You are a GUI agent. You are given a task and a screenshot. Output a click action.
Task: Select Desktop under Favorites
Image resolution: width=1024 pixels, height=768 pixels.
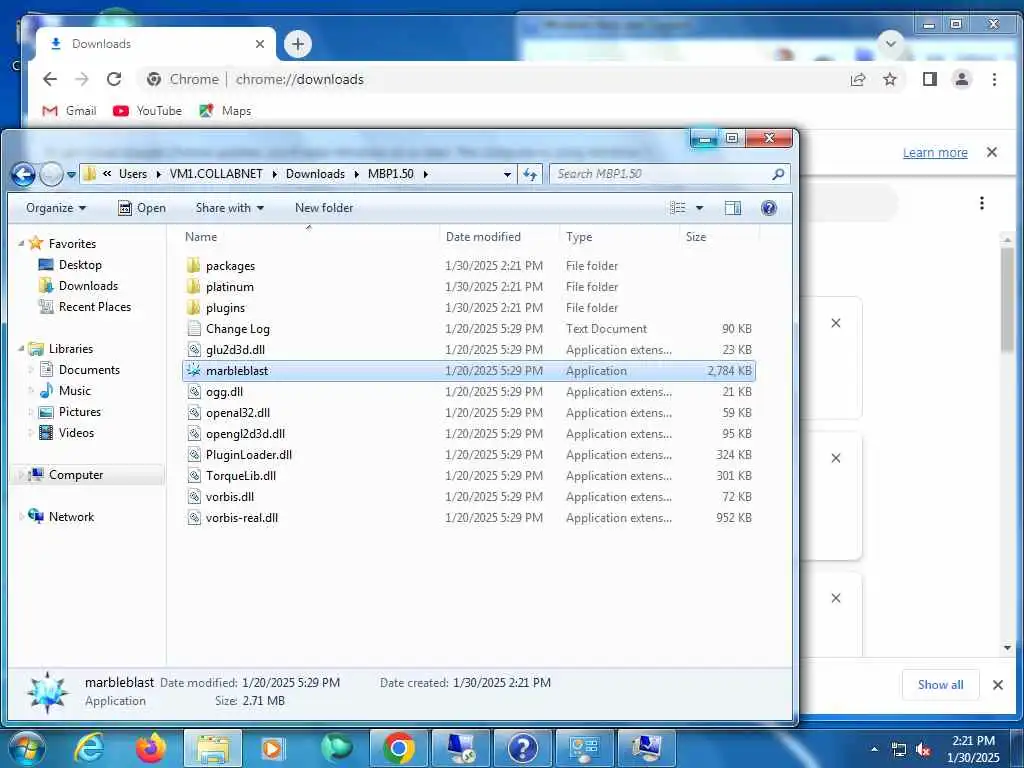[x=70, y=264]
